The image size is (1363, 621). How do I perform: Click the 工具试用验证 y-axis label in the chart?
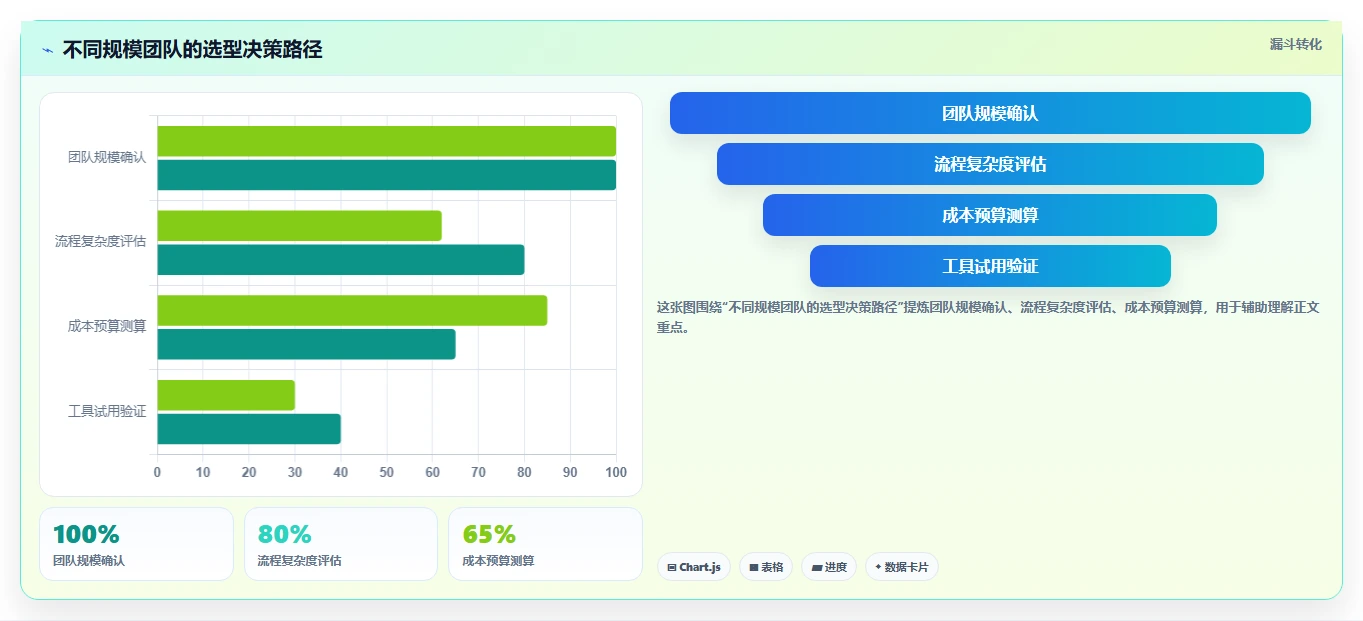coord(107,411)
